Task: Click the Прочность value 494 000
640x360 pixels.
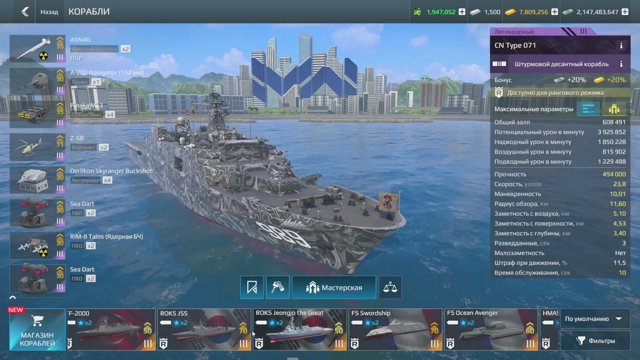Action: click(x=614, y=174)
